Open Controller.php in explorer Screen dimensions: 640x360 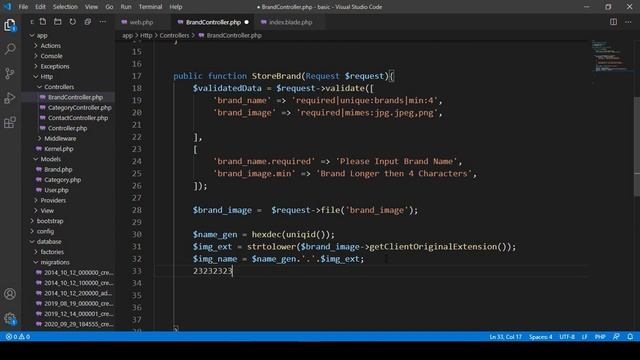(x=67, y=128)
